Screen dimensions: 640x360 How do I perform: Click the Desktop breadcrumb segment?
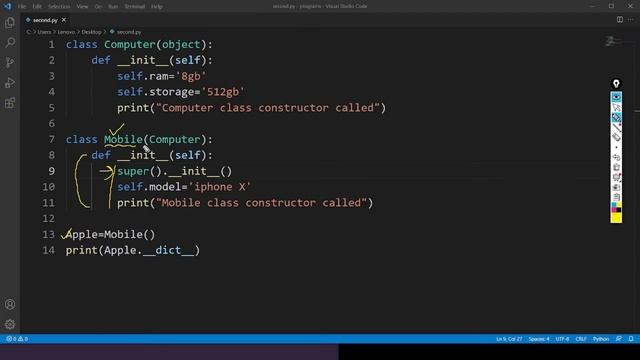(x=91, y=32)
